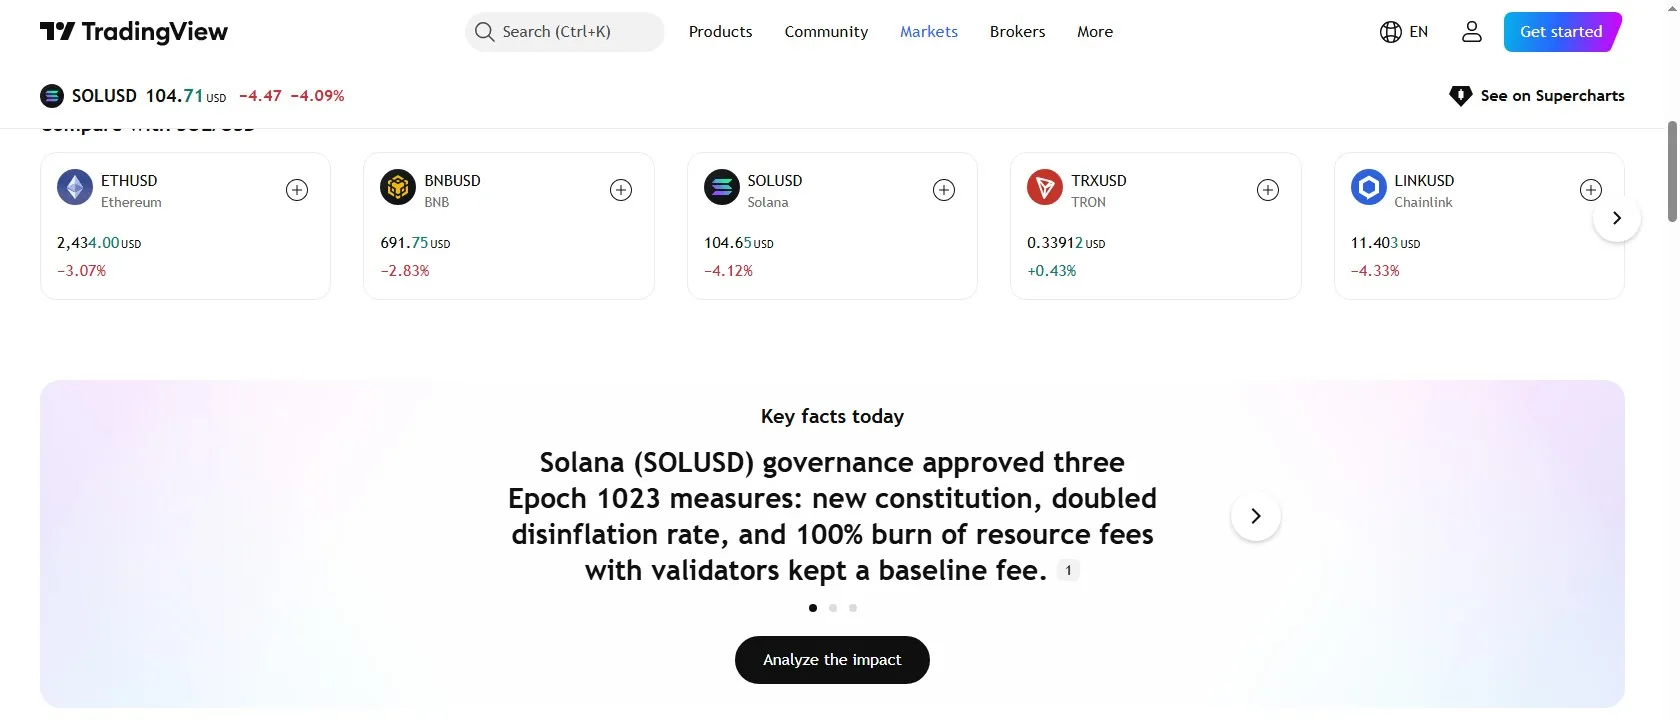Image resolution: width=1680 pixels, height=720 pixels.
Task: Click the Chainlink coin logo
Action: (1369, 187)
